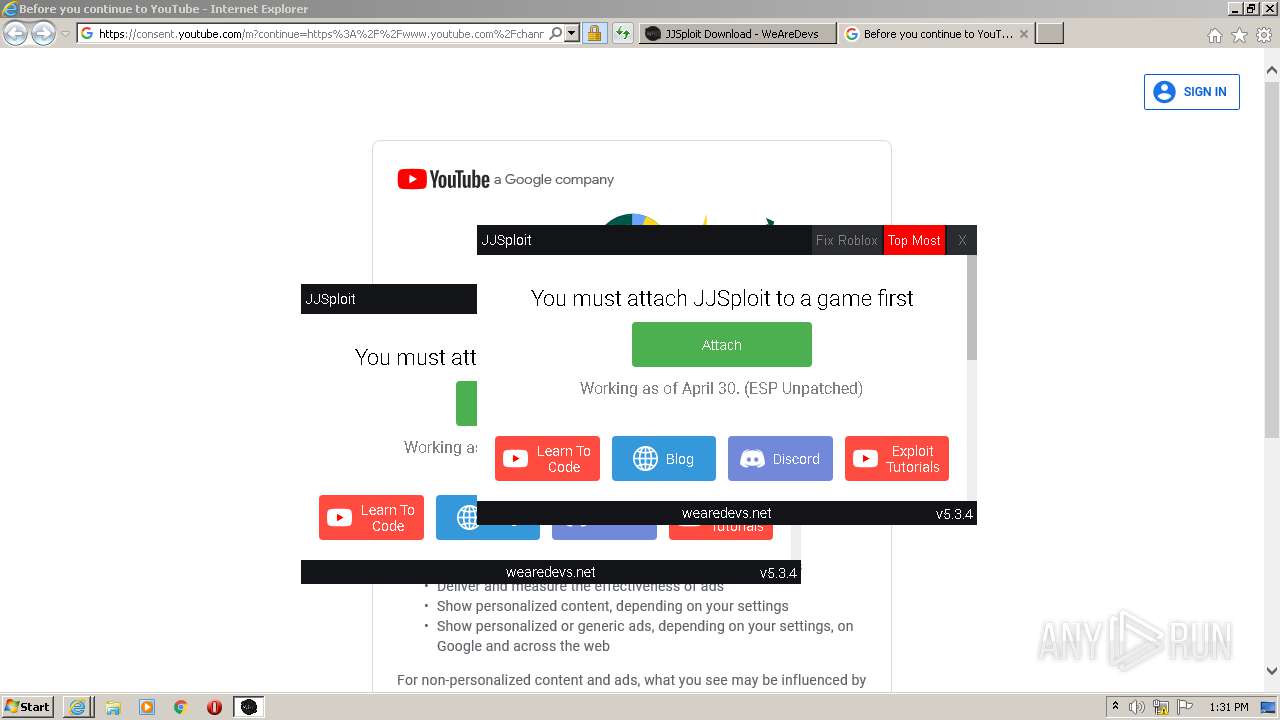Open the Blog button with globe icon

[x=664, y=459]
